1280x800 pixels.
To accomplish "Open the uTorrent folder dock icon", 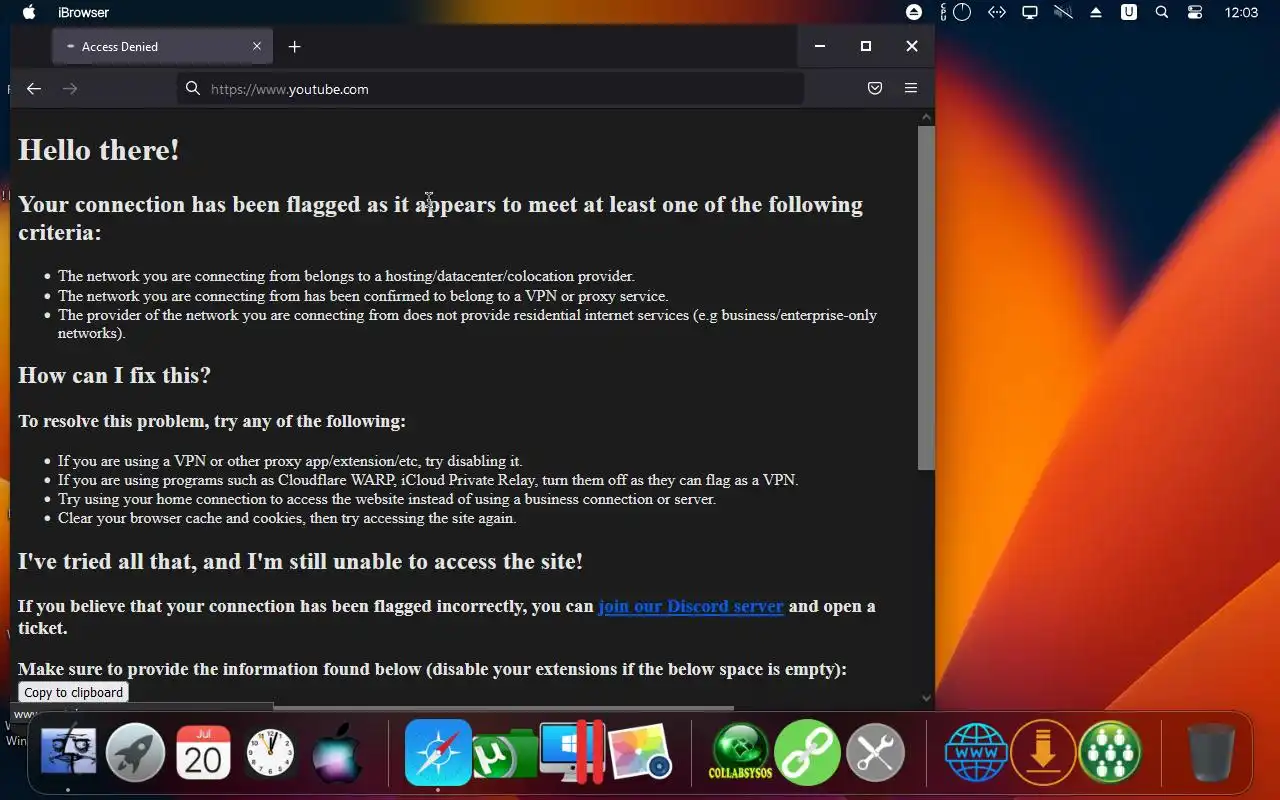I will [506, 754].
